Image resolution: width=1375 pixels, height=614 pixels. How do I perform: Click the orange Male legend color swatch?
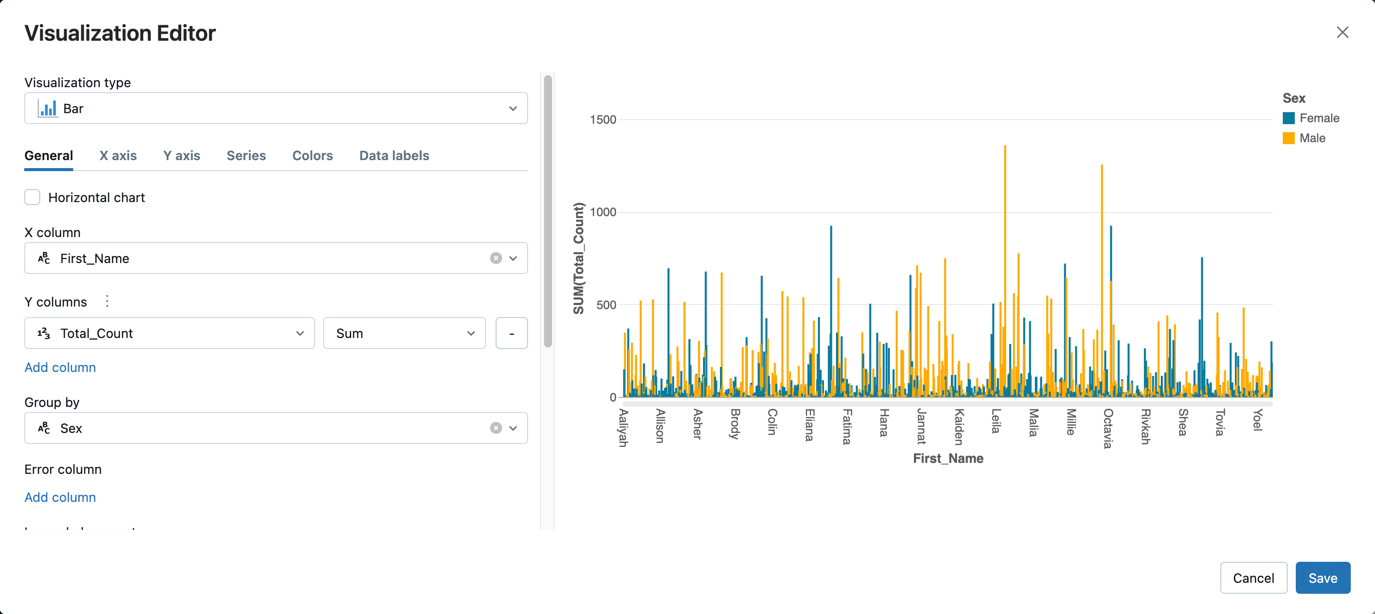pos(1289,138)
